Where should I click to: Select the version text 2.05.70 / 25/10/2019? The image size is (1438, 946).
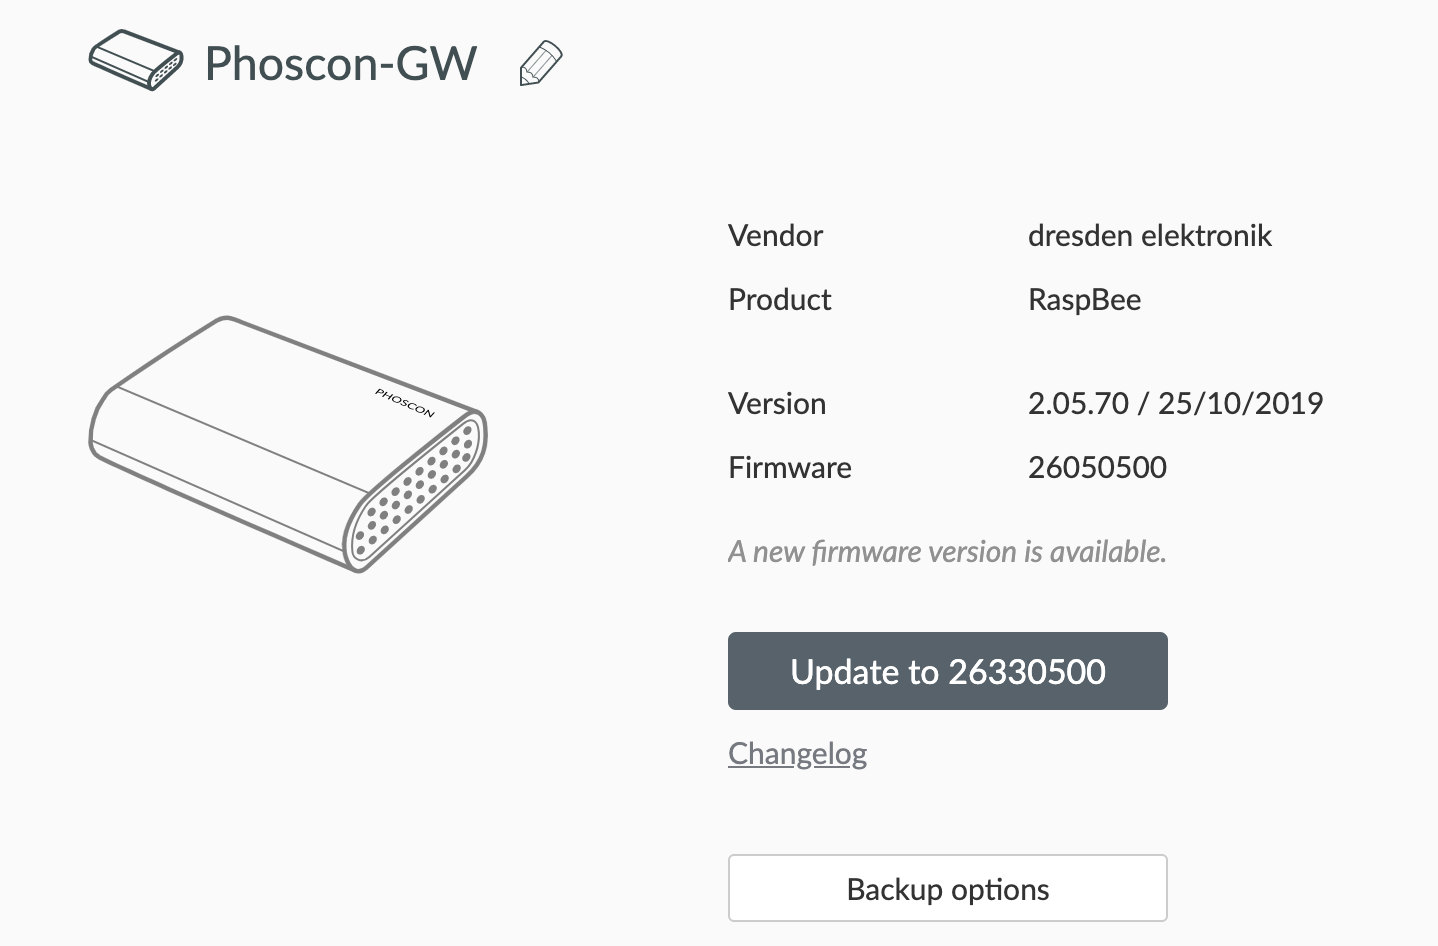pyautogui.click(x=1175, y=403)
